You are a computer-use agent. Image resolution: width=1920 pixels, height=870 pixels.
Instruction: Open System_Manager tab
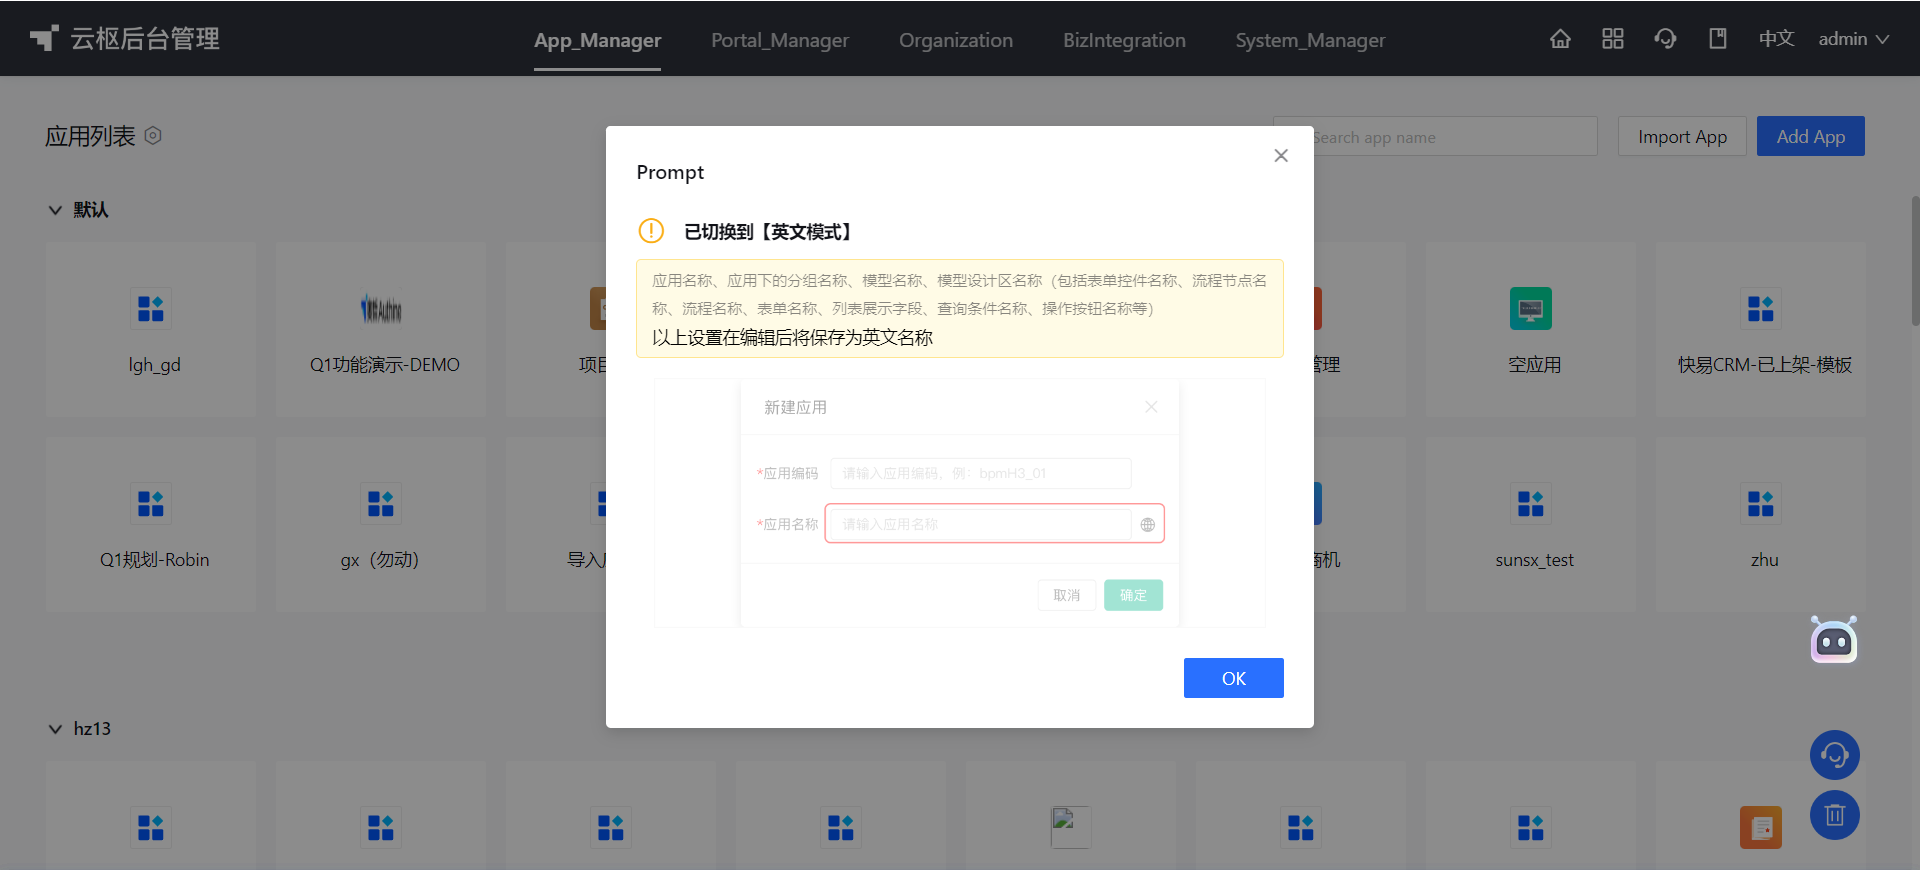1310,40
